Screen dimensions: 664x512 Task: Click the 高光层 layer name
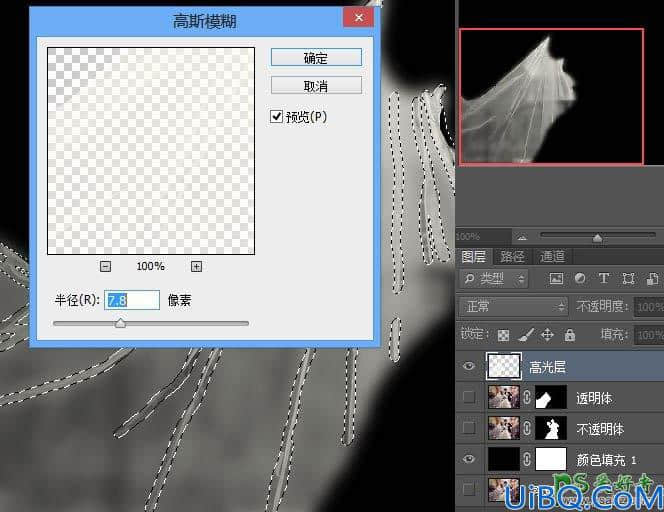pyautogui.click(x=547, y=367)
